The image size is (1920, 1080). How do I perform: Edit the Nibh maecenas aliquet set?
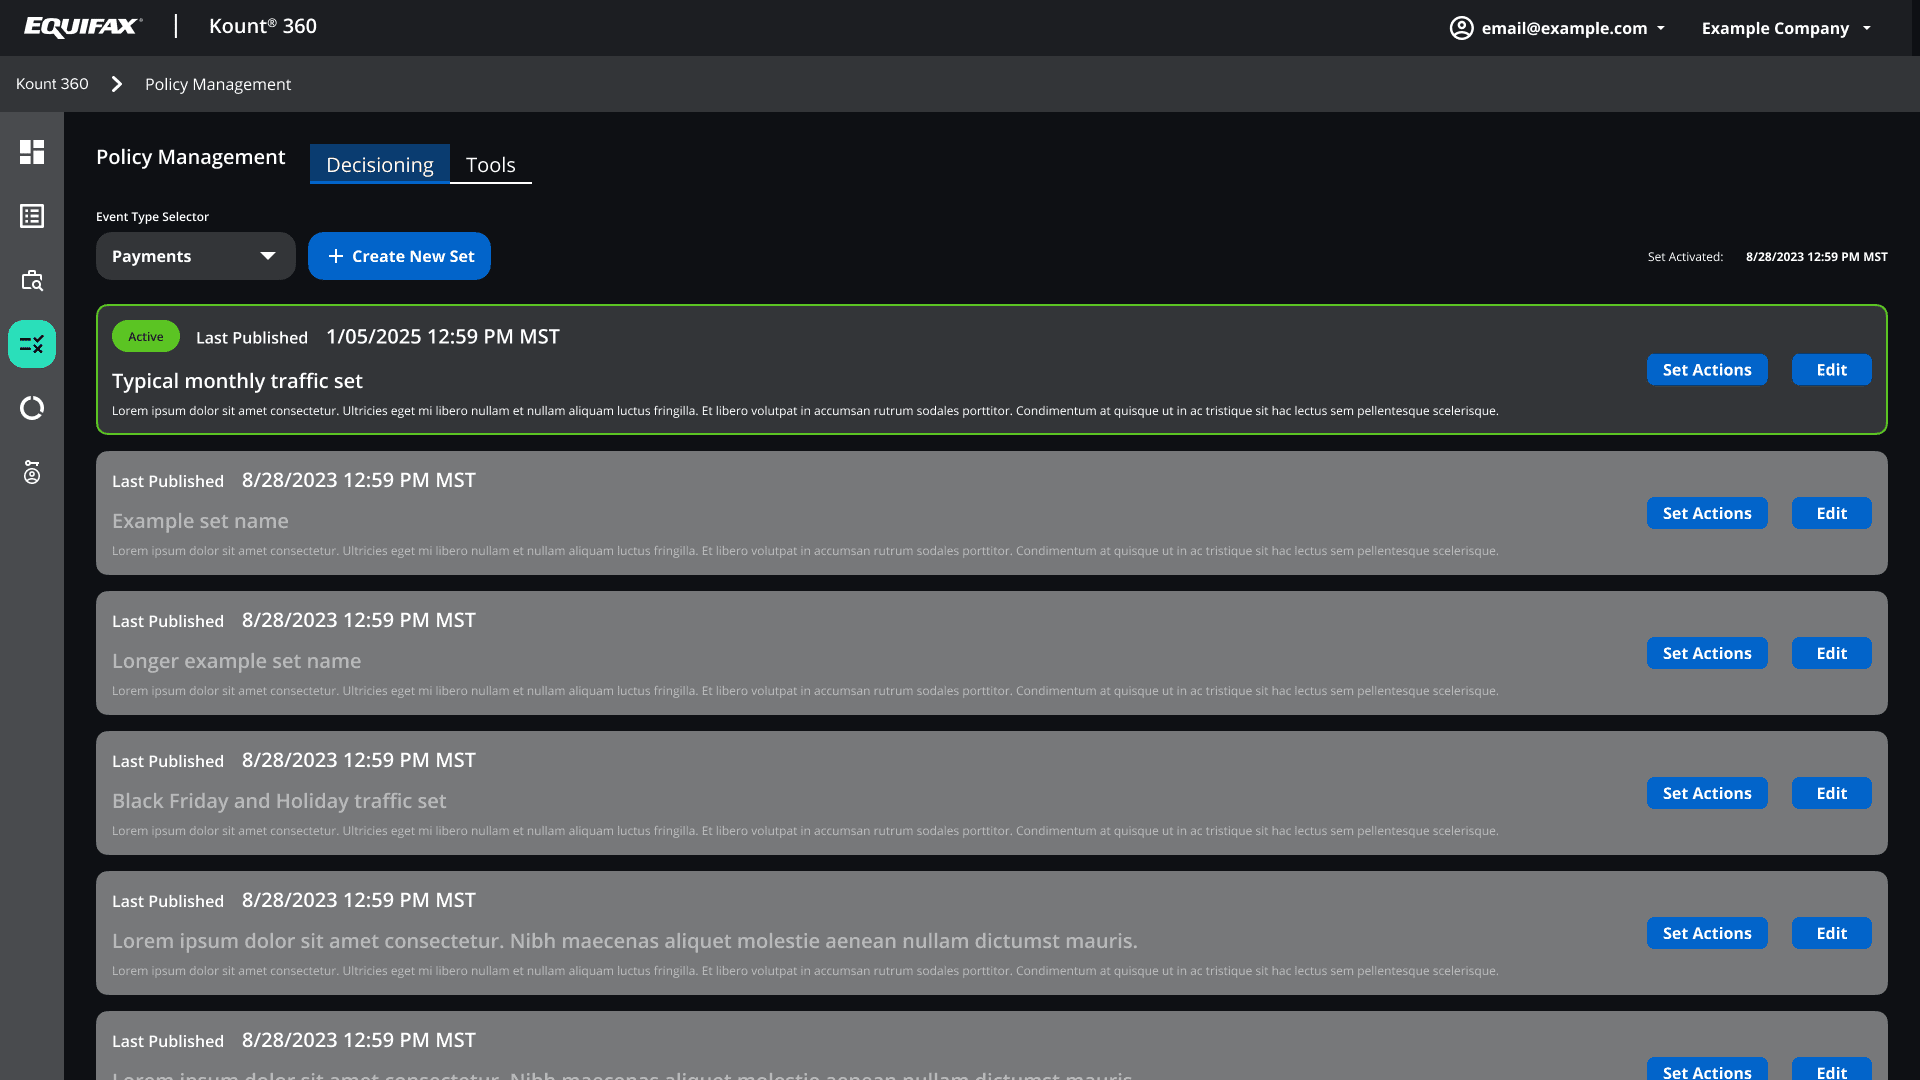pyautogui.click(x=1832, y=933)
